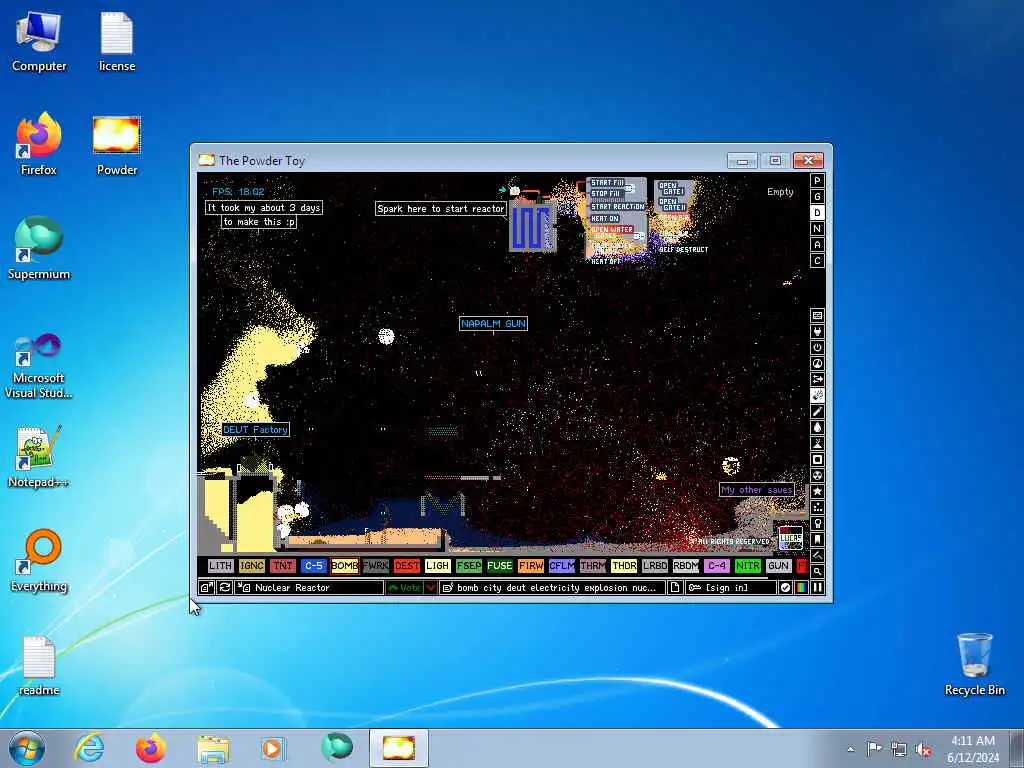The width and height of the screenshot is (1024, 768).
Task: Open the Force elements category with the arrows icon
Action: (817, 379)
